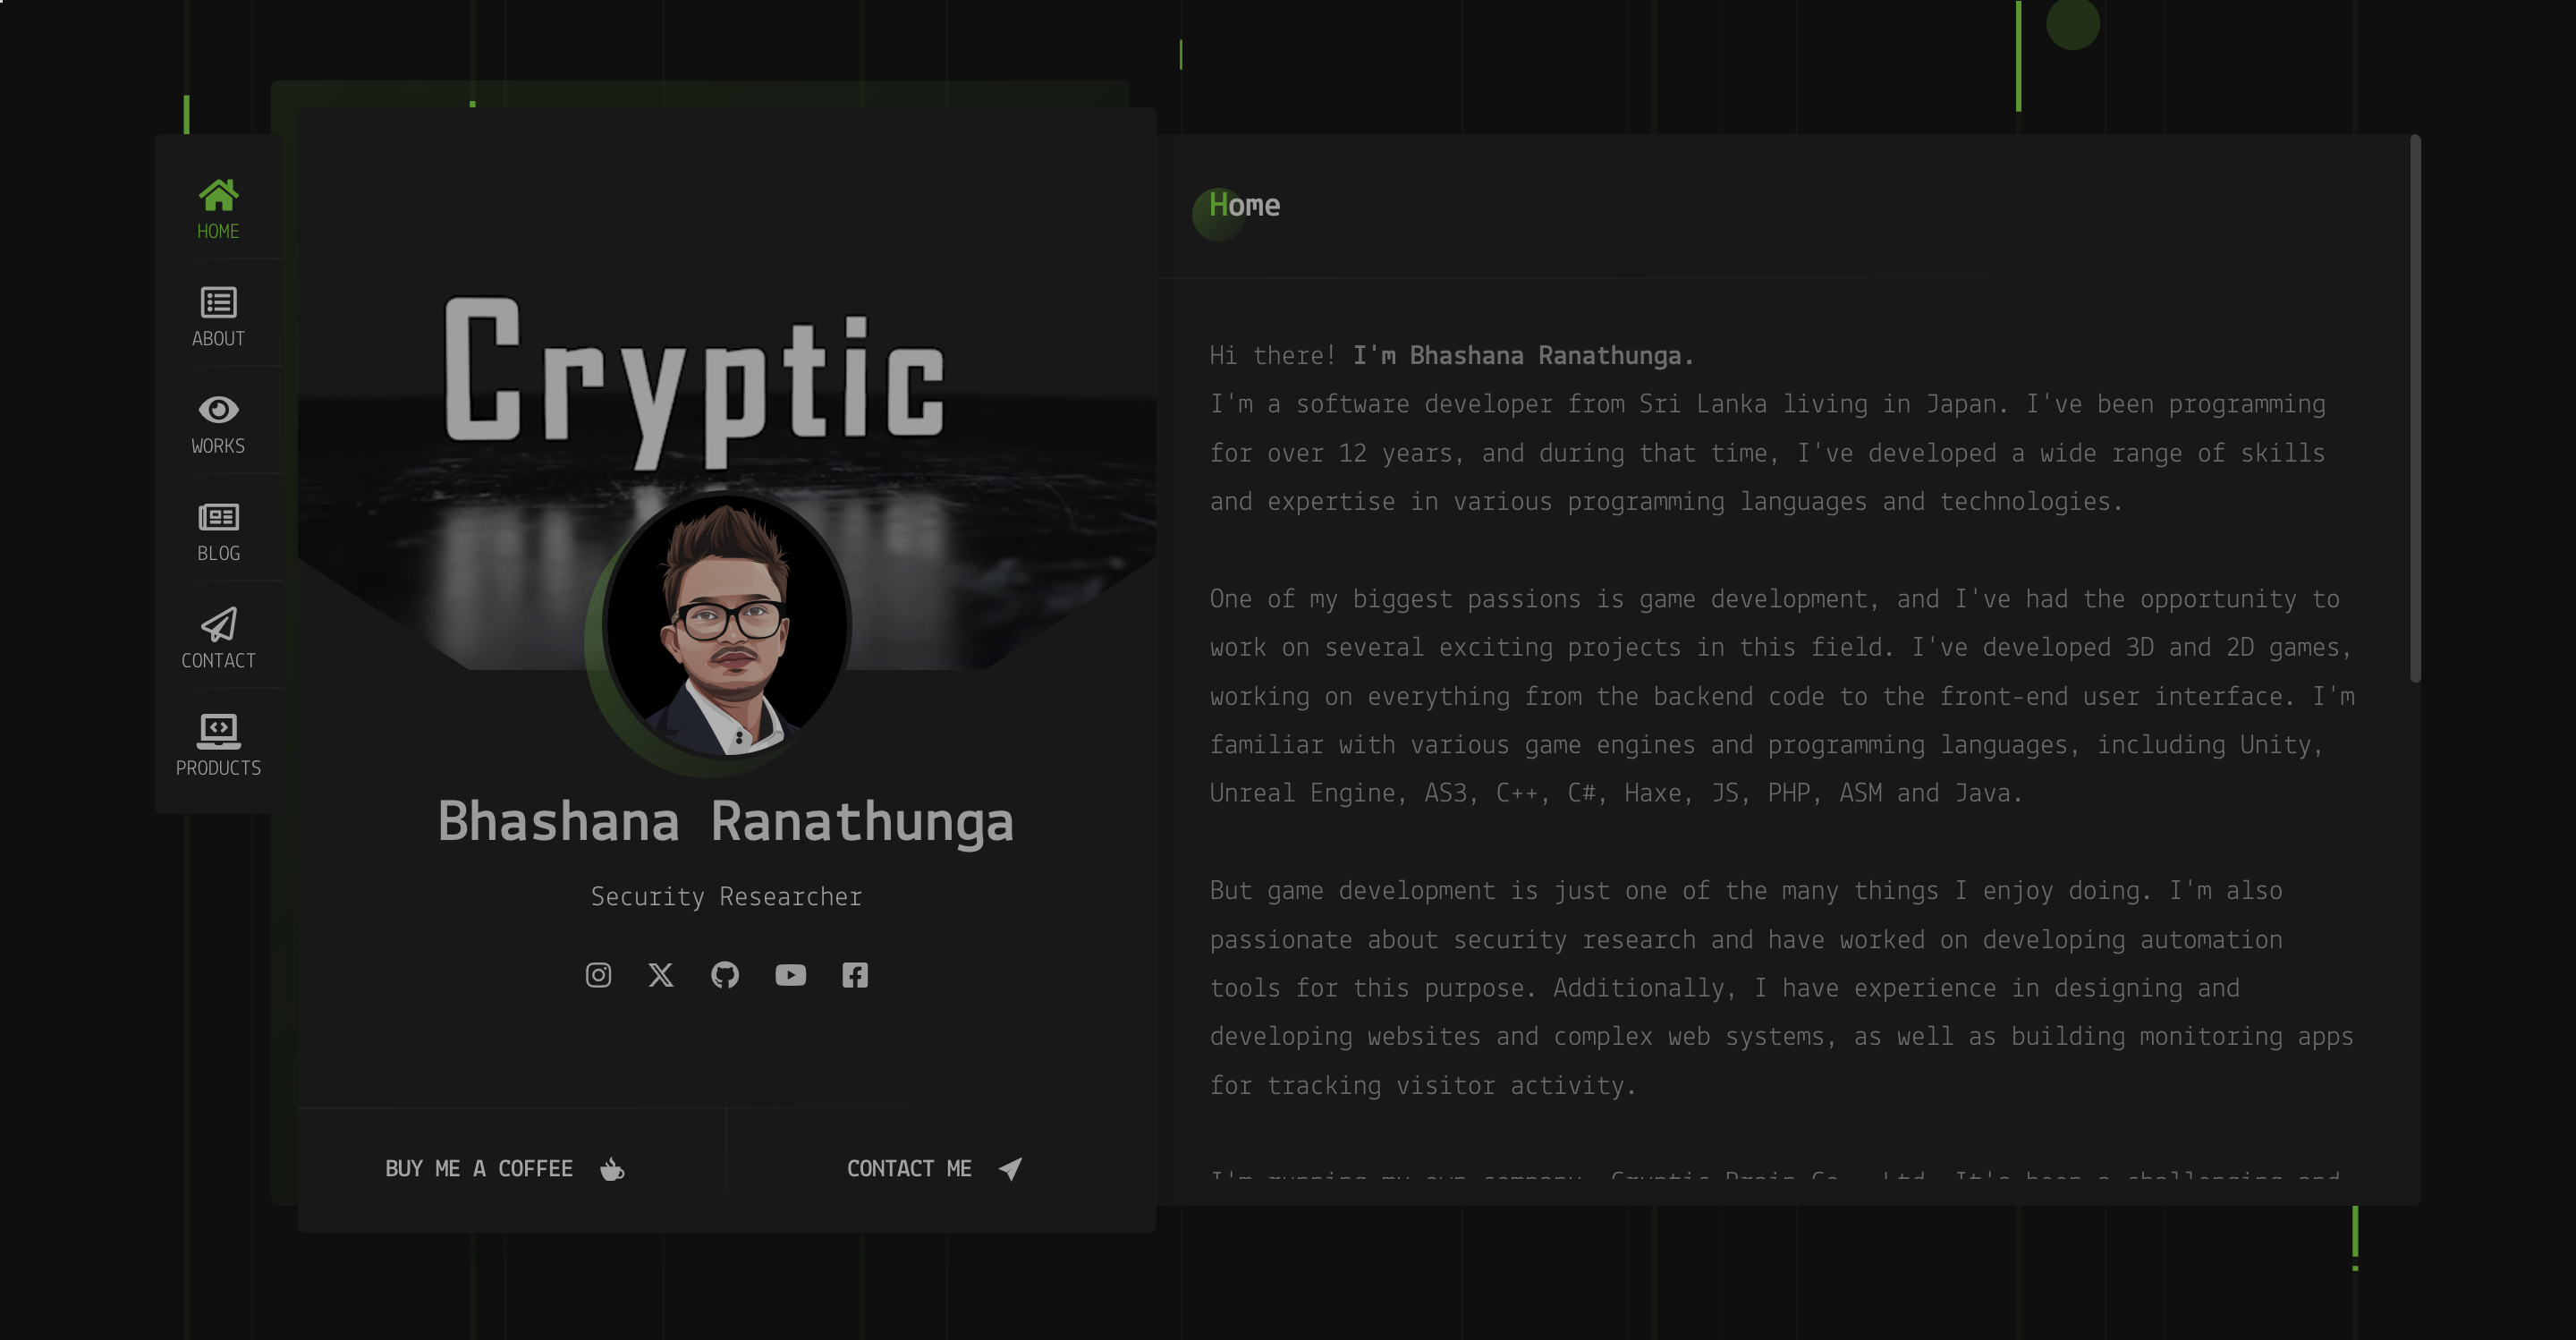Open the Blog newspaper icon
This screenshot has width=2576, height=1340.
(x=218, y=517)
